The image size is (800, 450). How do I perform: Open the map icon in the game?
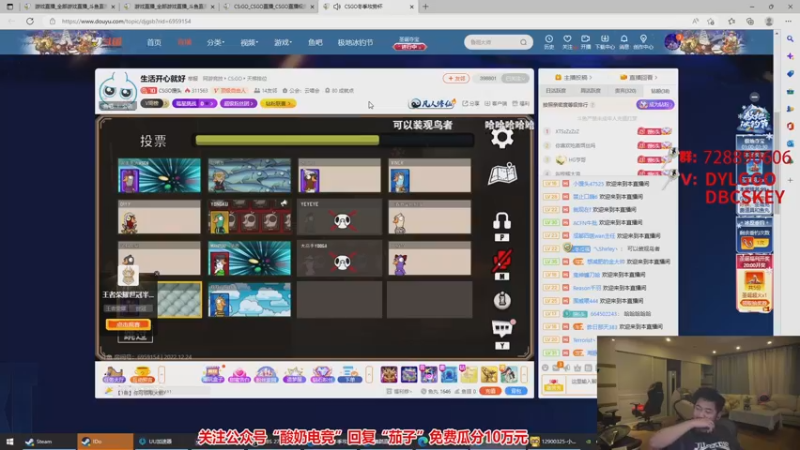(x=503, y=174)
